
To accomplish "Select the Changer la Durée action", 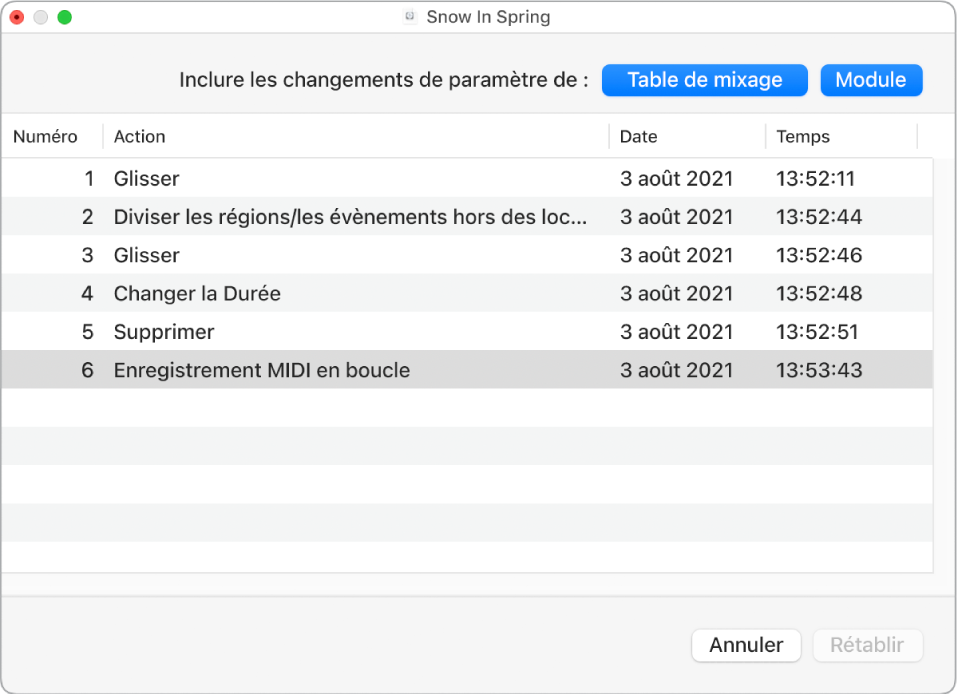I will pyautogui.click(x=196, y=293).
